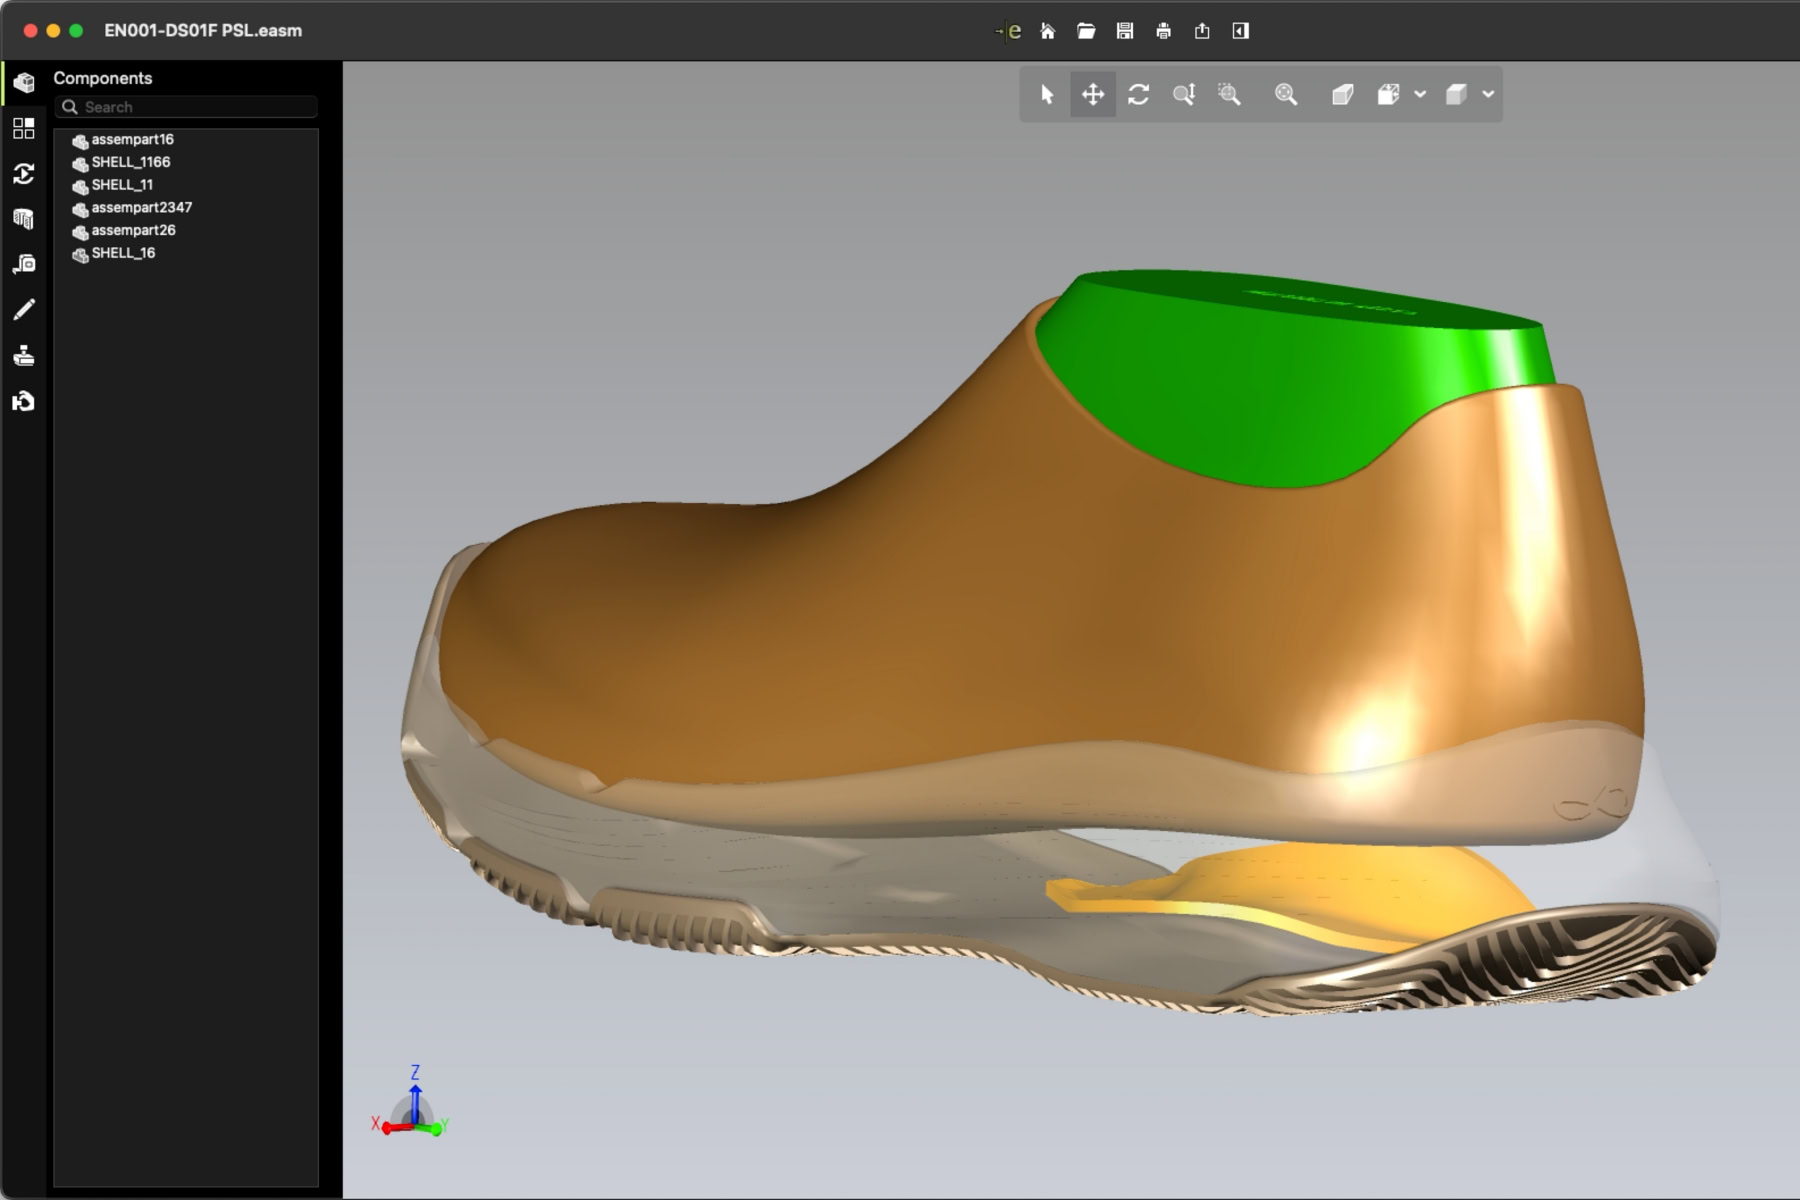Expand the display style dropdown arrow
Viewport: 1800px width, 1200px height.
pos(1488,94)
